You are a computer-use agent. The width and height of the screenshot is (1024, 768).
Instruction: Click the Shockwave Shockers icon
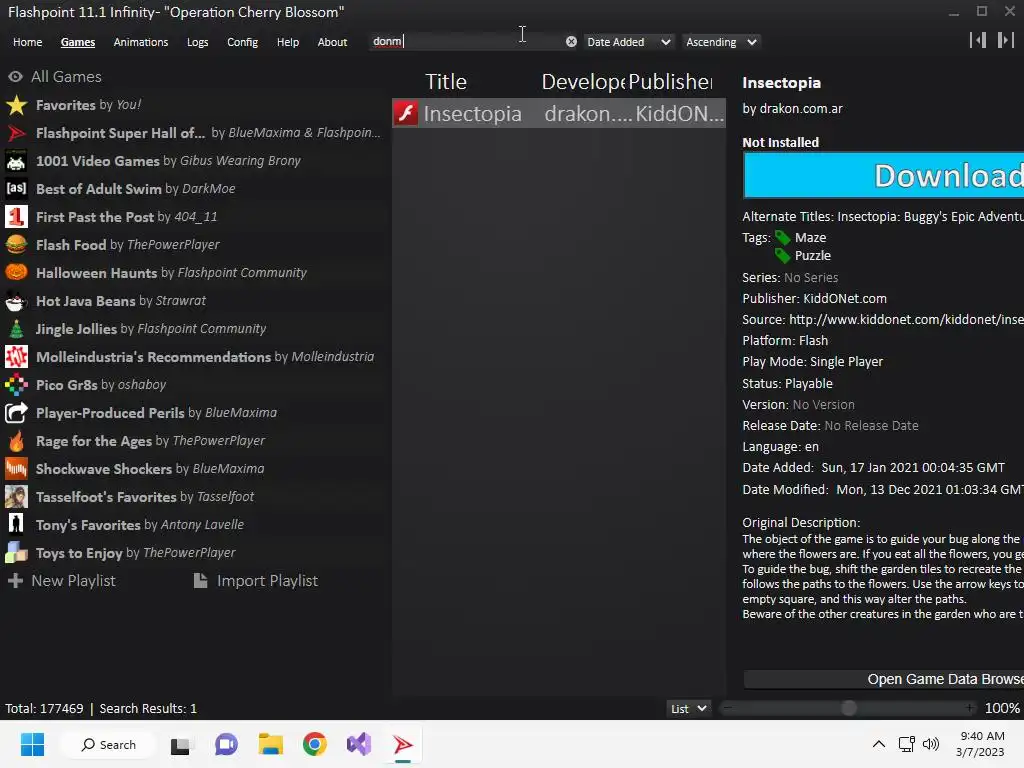pos(16,469)
